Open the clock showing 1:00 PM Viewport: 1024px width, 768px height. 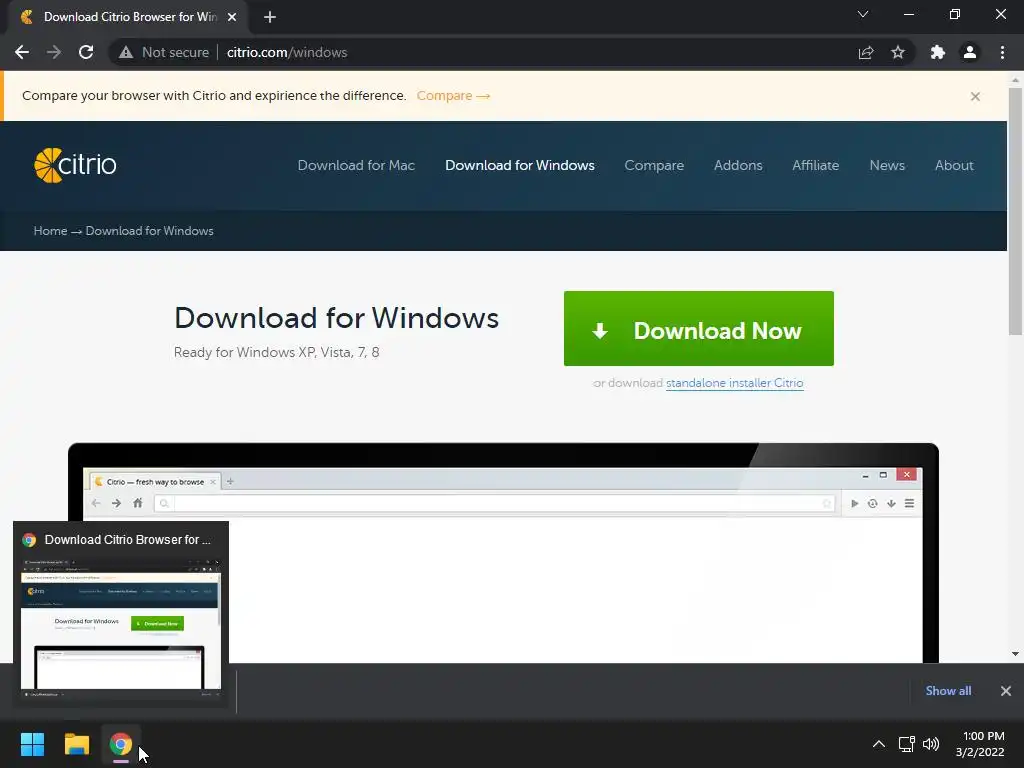point(980,744)
